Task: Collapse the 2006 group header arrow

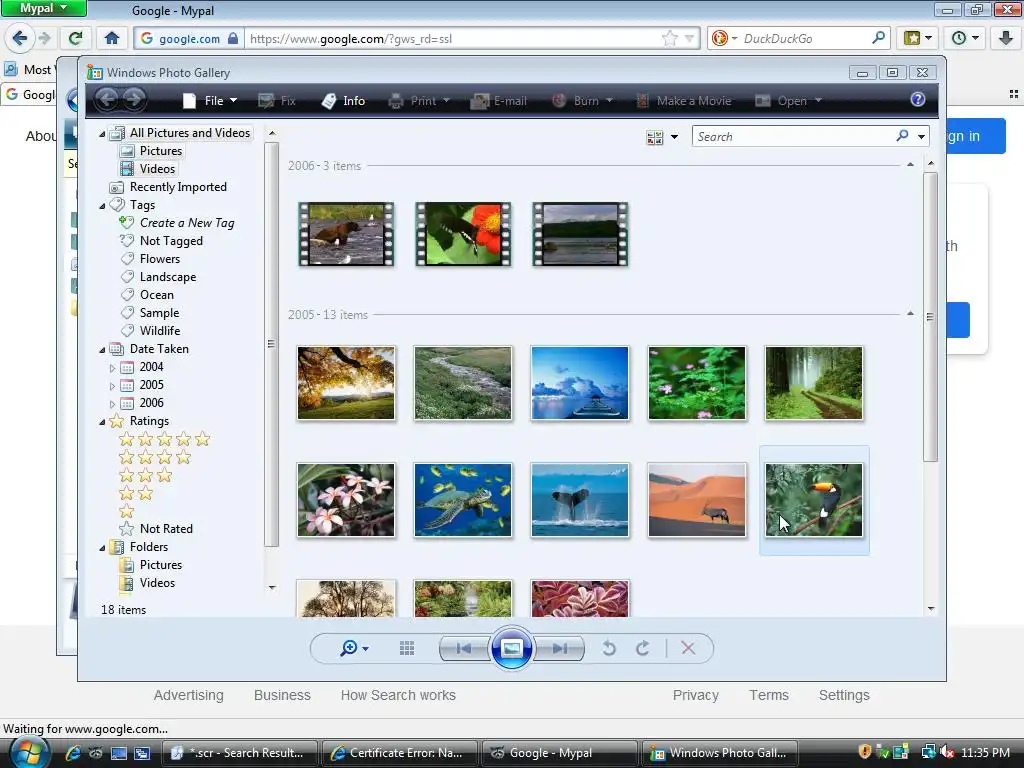Action: [x=910, y=165]
